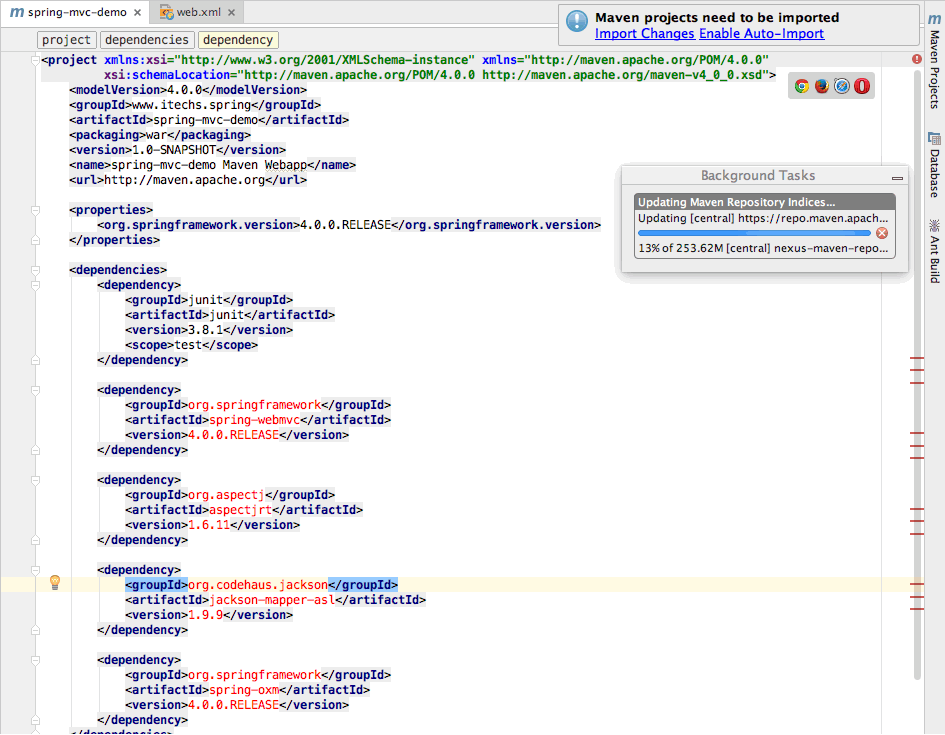Close the web.xml editor tab
This screenshot has height=735, width=945.
tap(231, 12)
